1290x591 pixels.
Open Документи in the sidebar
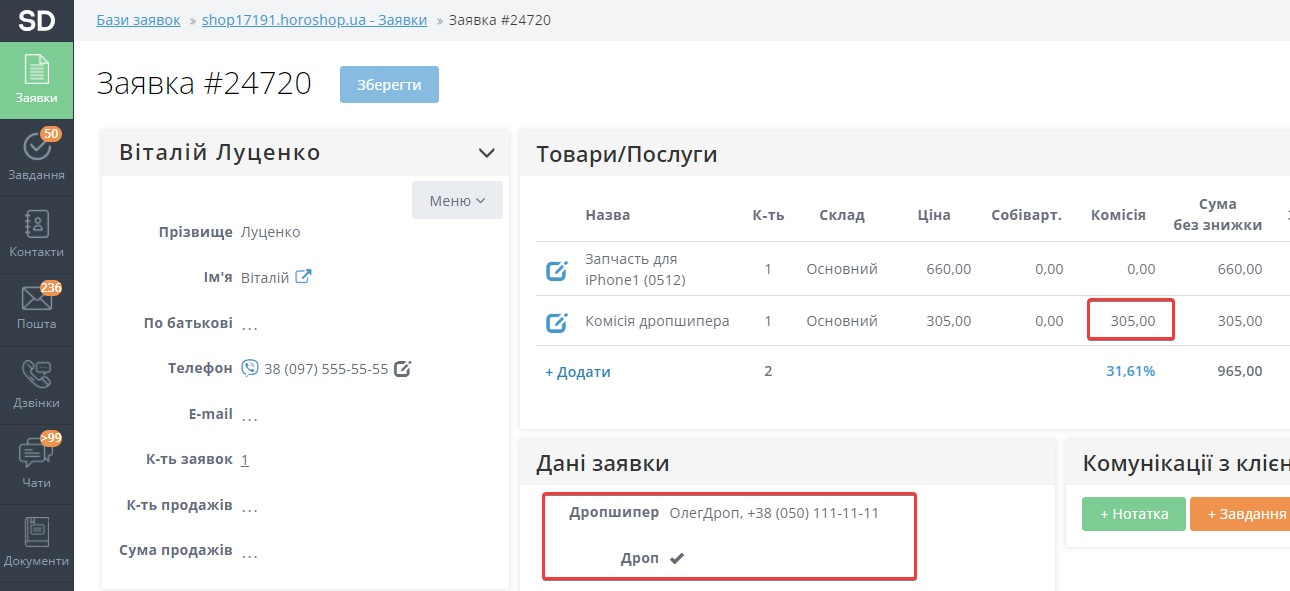point(36,541)
